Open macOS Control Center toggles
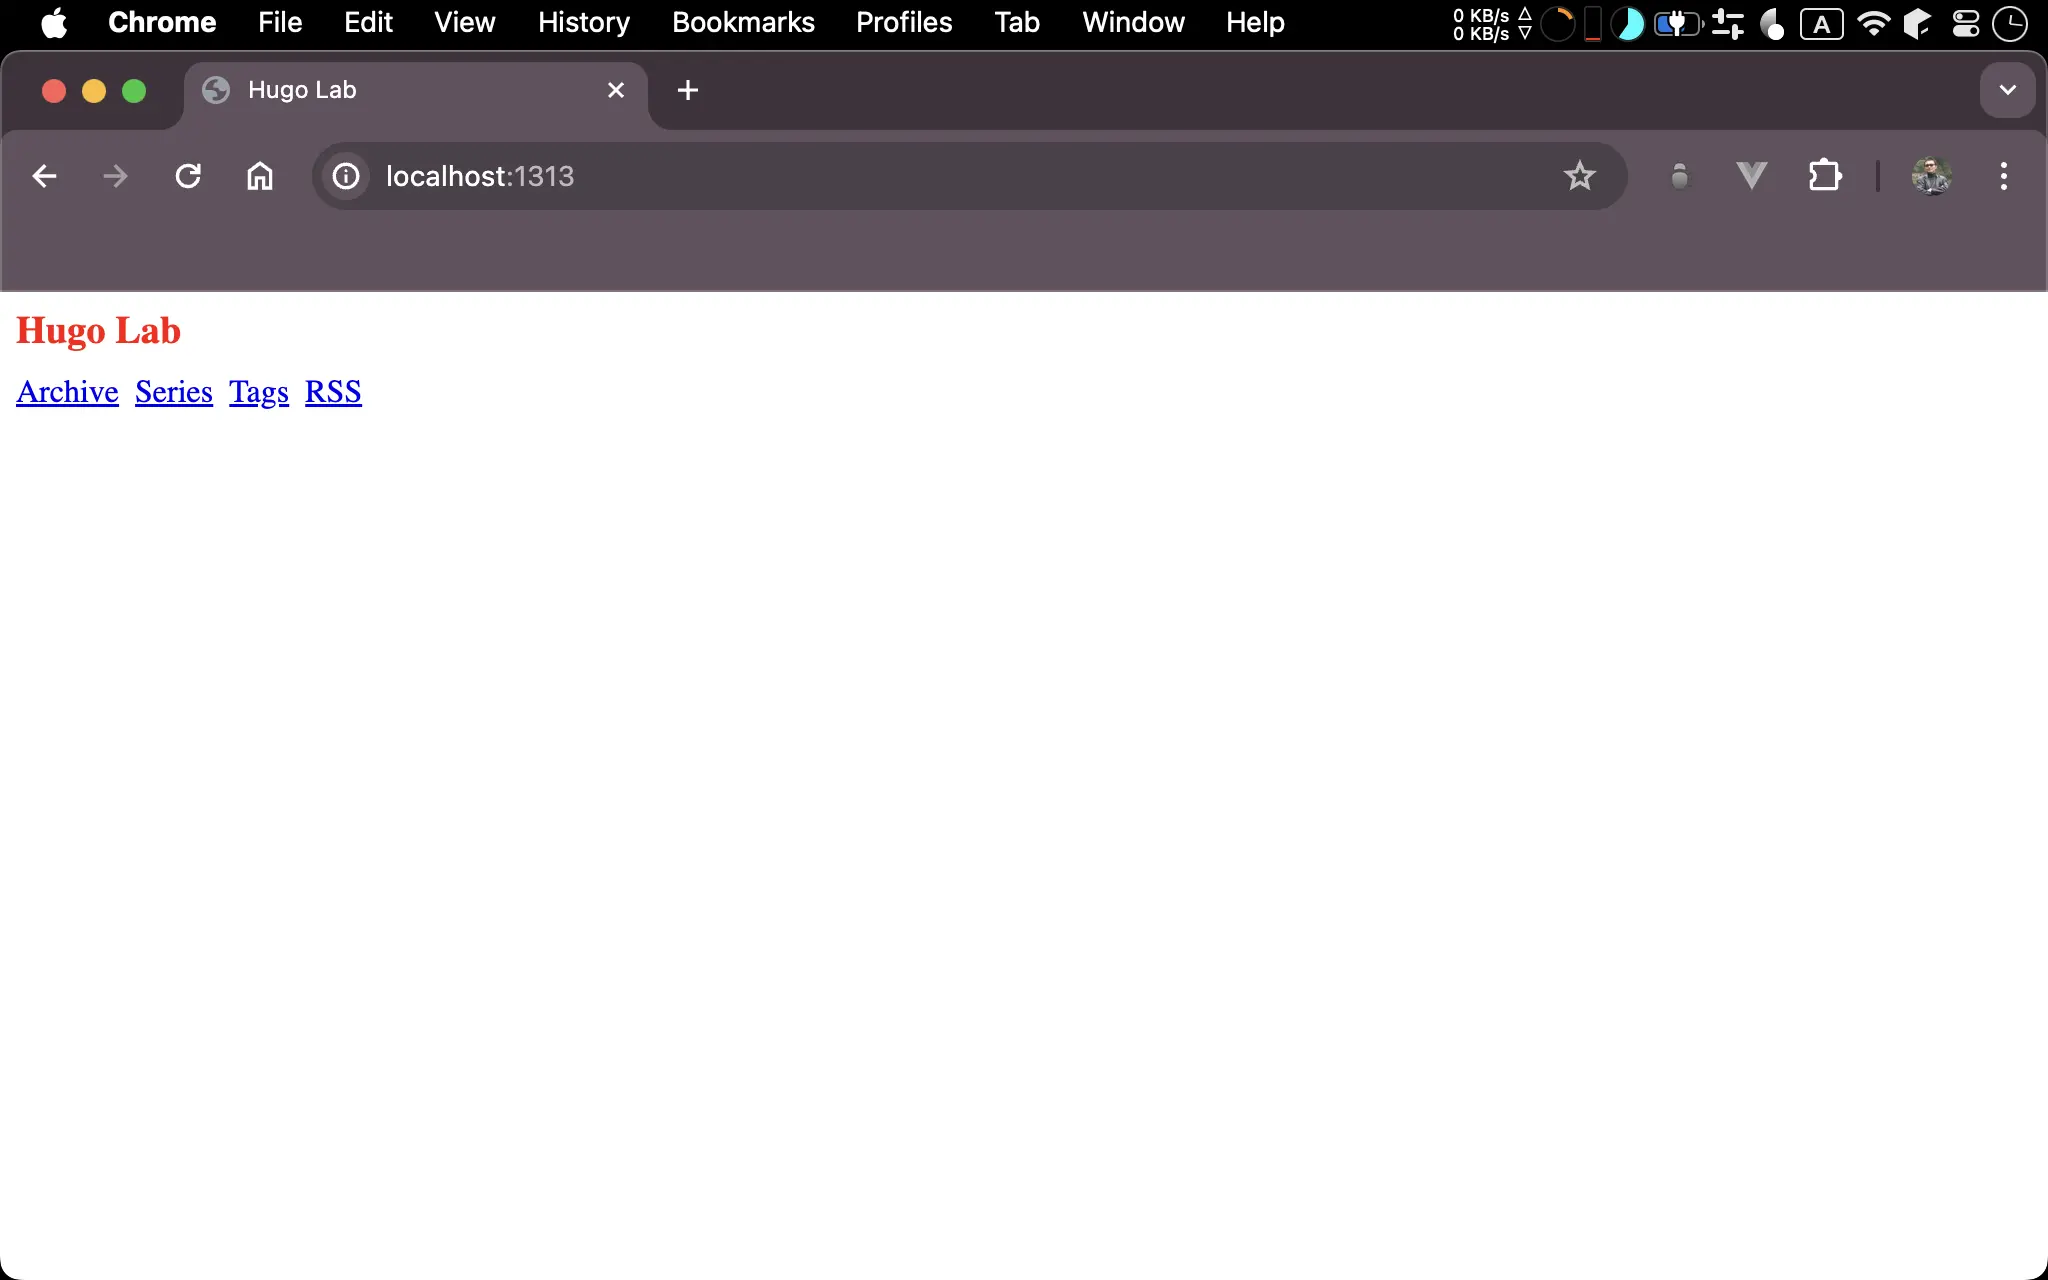This screenshot has width=2048, height=1280. 1966,23
